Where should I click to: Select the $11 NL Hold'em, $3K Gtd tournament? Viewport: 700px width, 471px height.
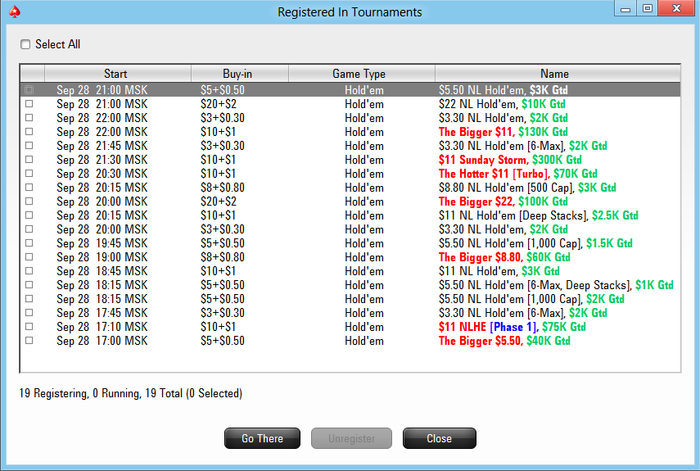pos(350,271)
